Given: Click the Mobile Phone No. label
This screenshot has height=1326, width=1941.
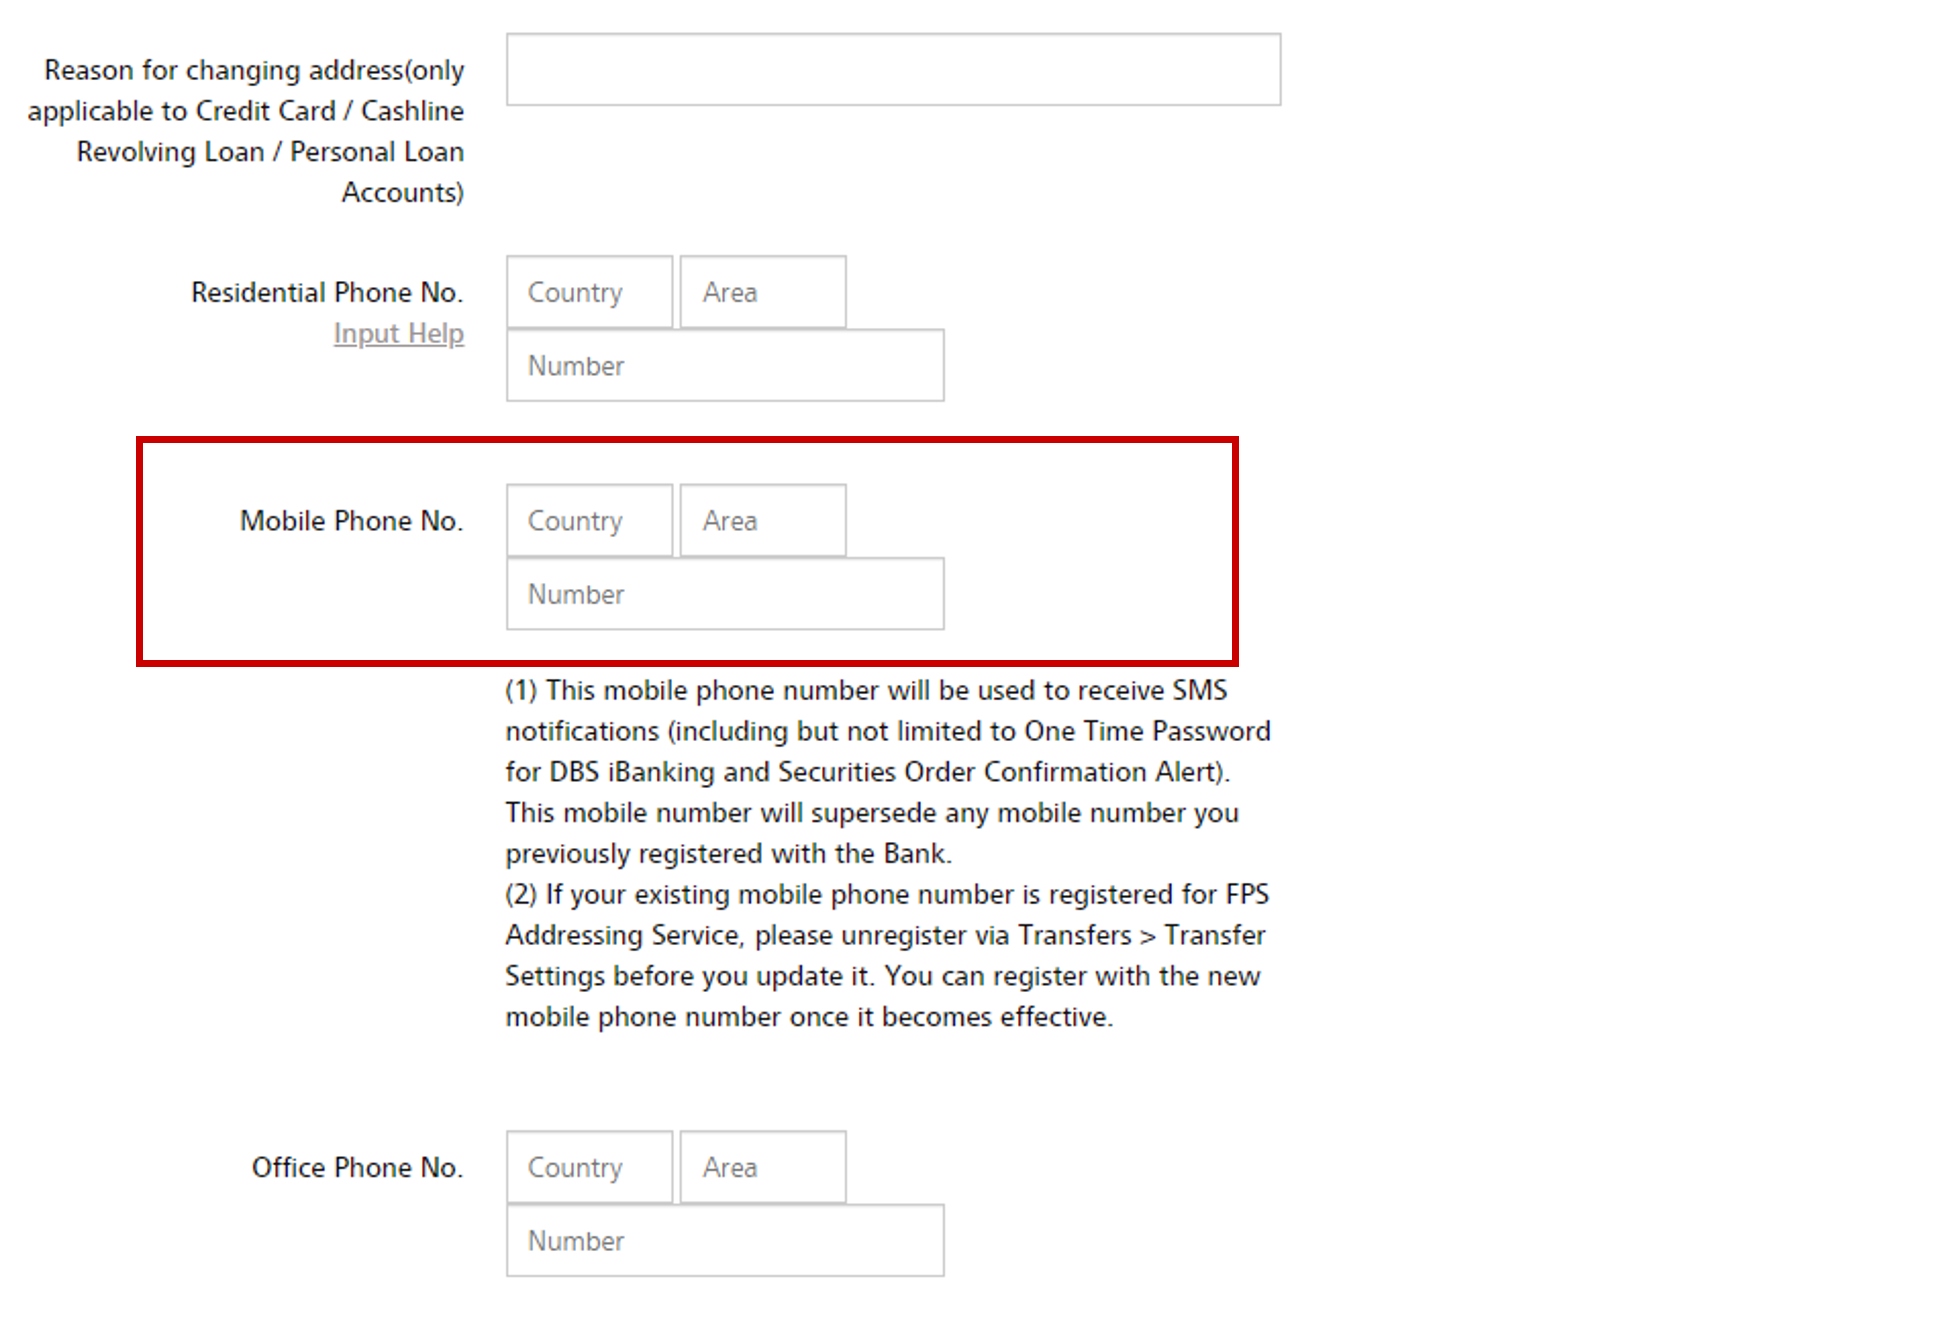Looking at the screenshot, I should pos(351,521).
